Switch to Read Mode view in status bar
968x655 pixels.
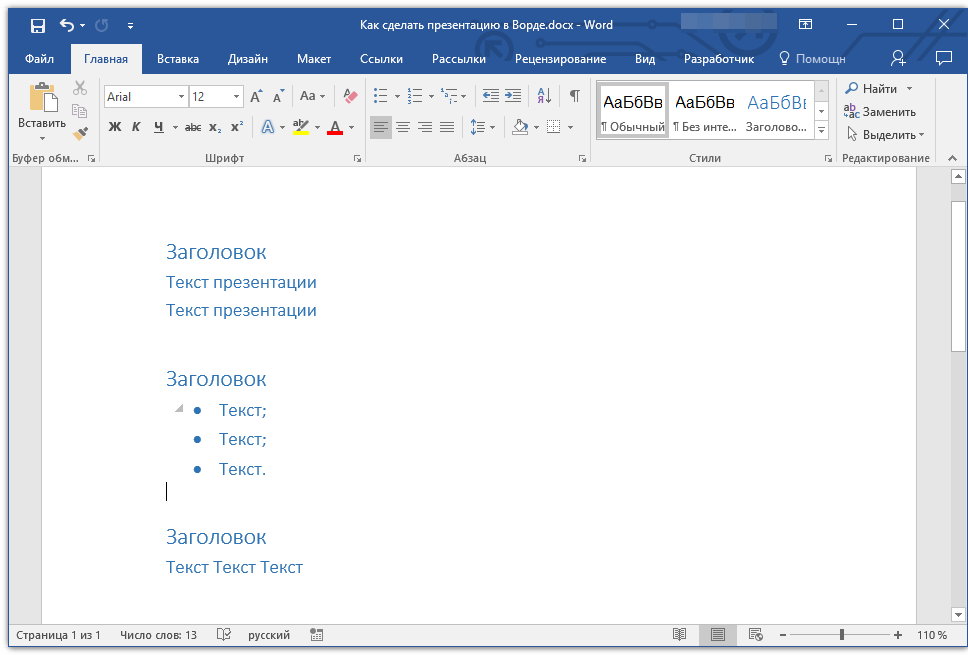pyautogui.click(x=680, y=635)
